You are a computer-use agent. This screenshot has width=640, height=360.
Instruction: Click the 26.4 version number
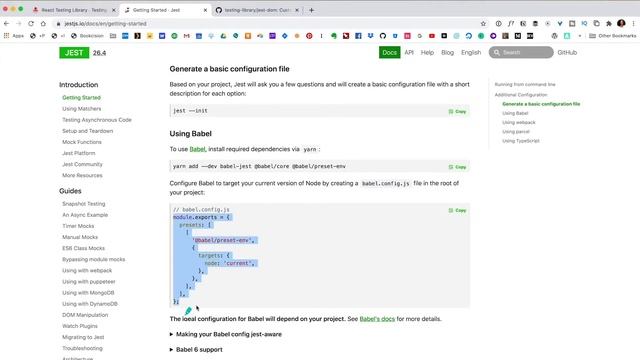tap(99, 53)
